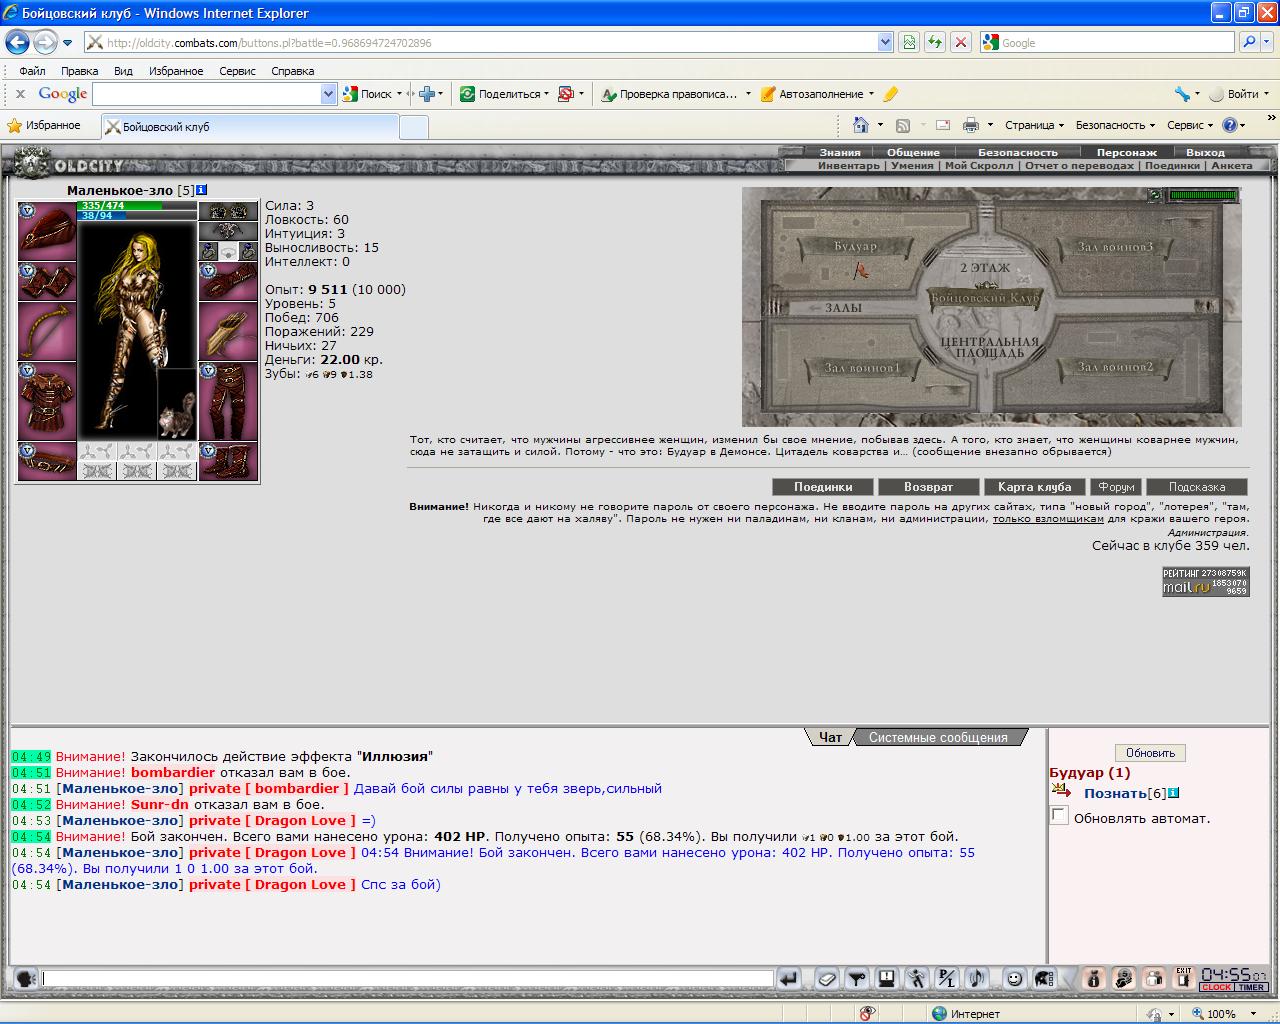Click the Поединки button below the map
Image resolution: width=1280 pixels, height=1024 pixels.
(823, 487)
